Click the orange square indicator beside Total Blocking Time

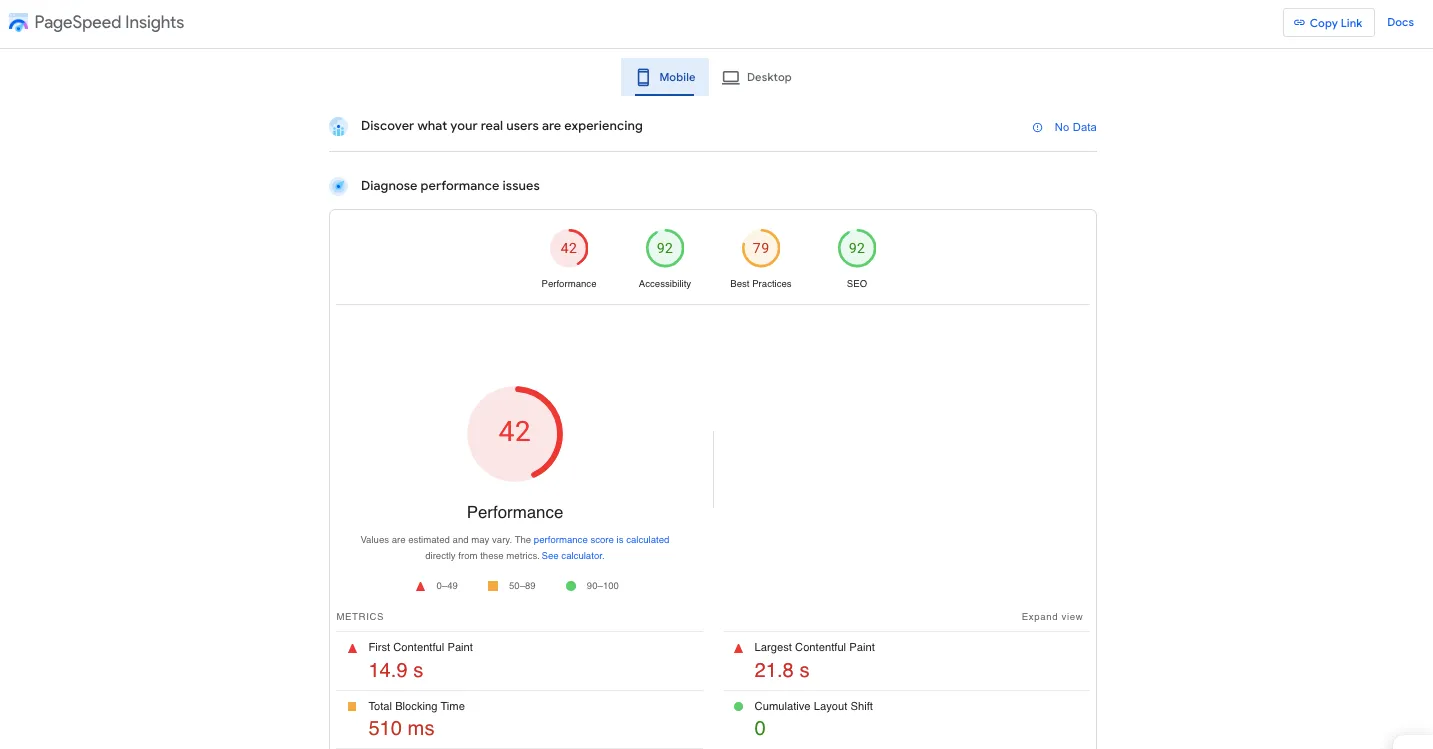[x=352, y=706]
